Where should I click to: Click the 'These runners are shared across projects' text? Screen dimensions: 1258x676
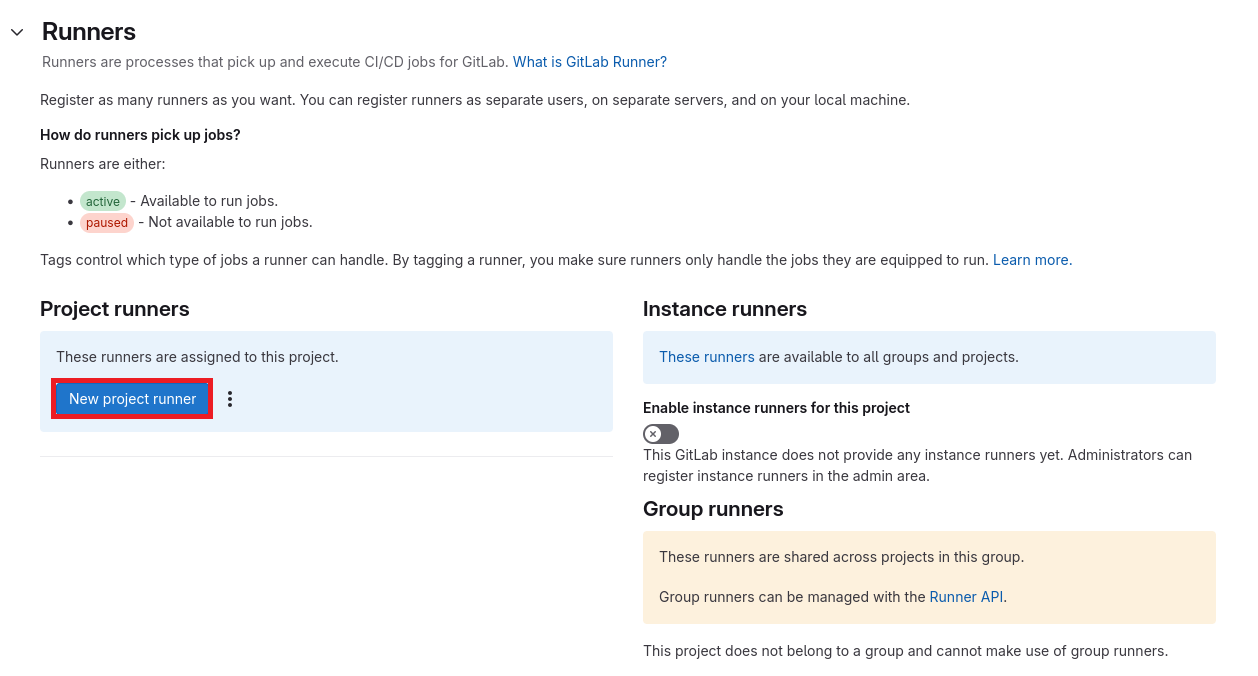(841, 557)
